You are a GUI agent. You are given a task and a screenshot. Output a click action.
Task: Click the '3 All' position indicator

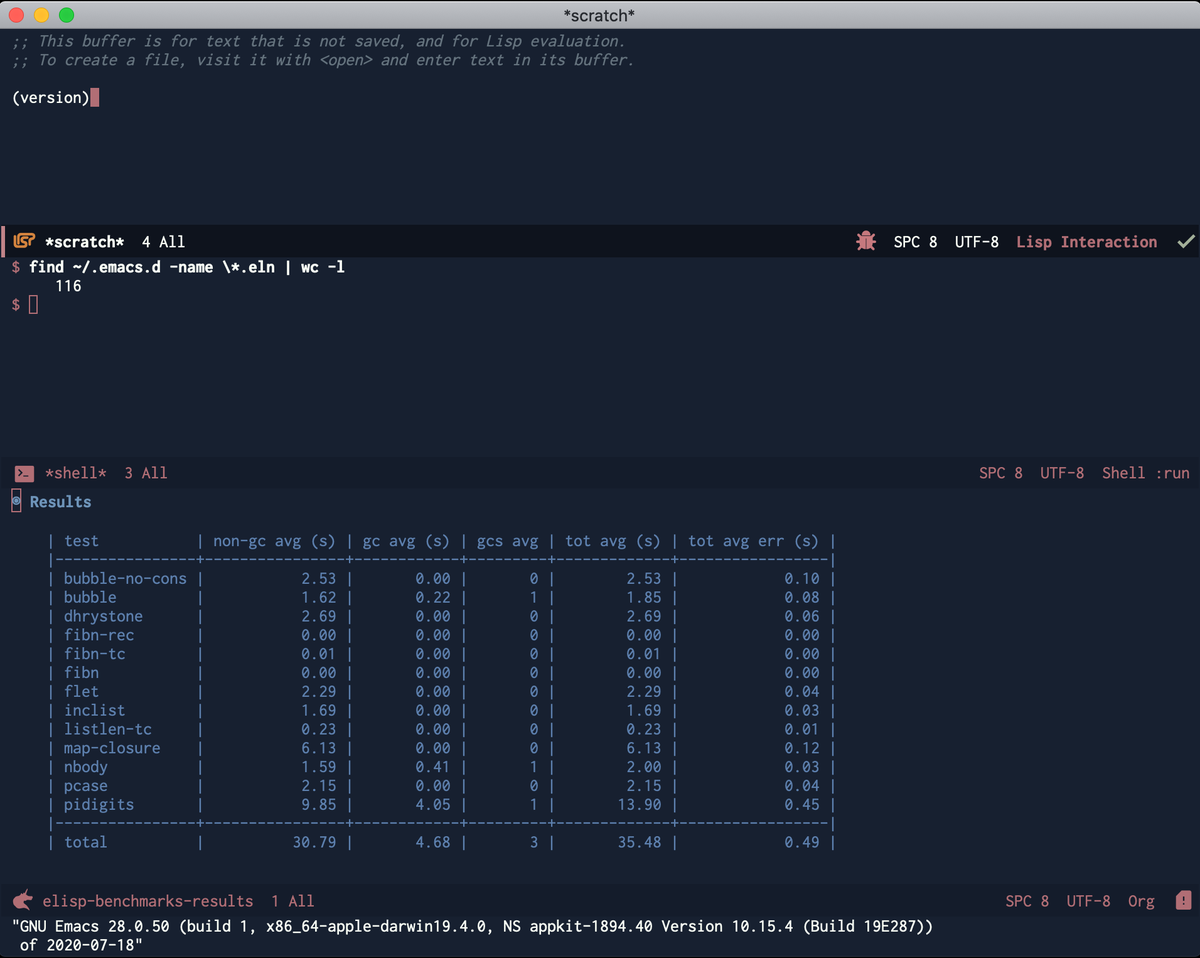tap(146, 473)
